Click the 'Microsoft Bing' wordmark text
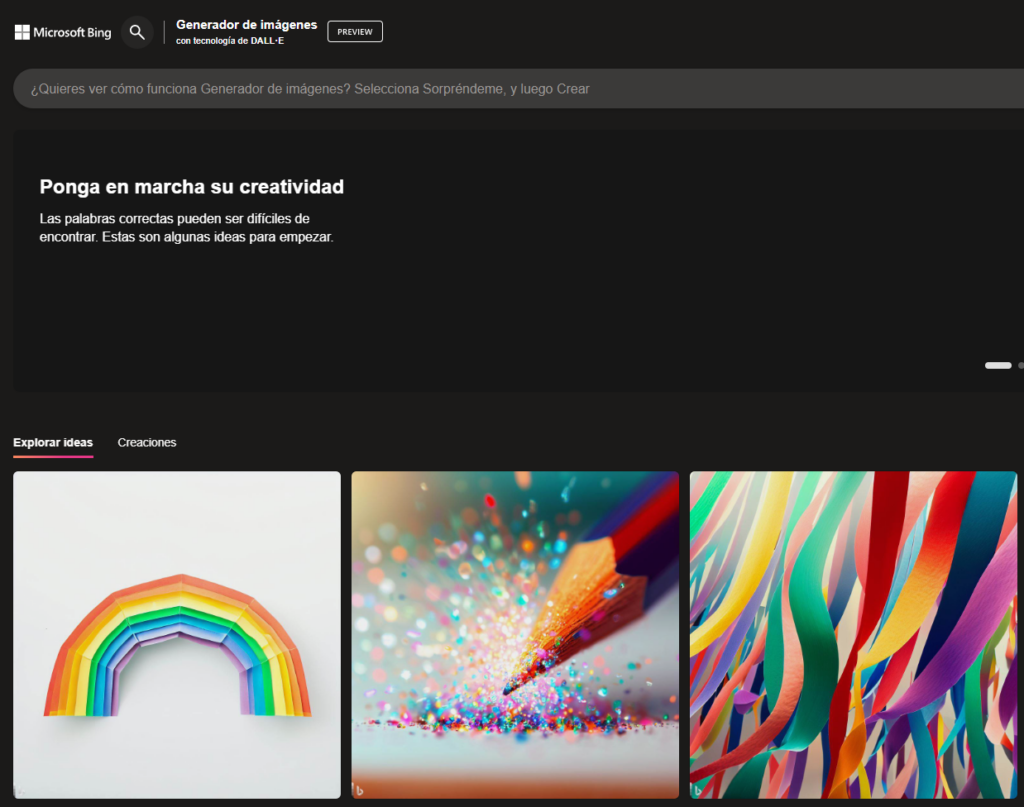Image resolution: width=1024 pixels, height=807 pixels. pyautogui.click(x=72, y=32)
